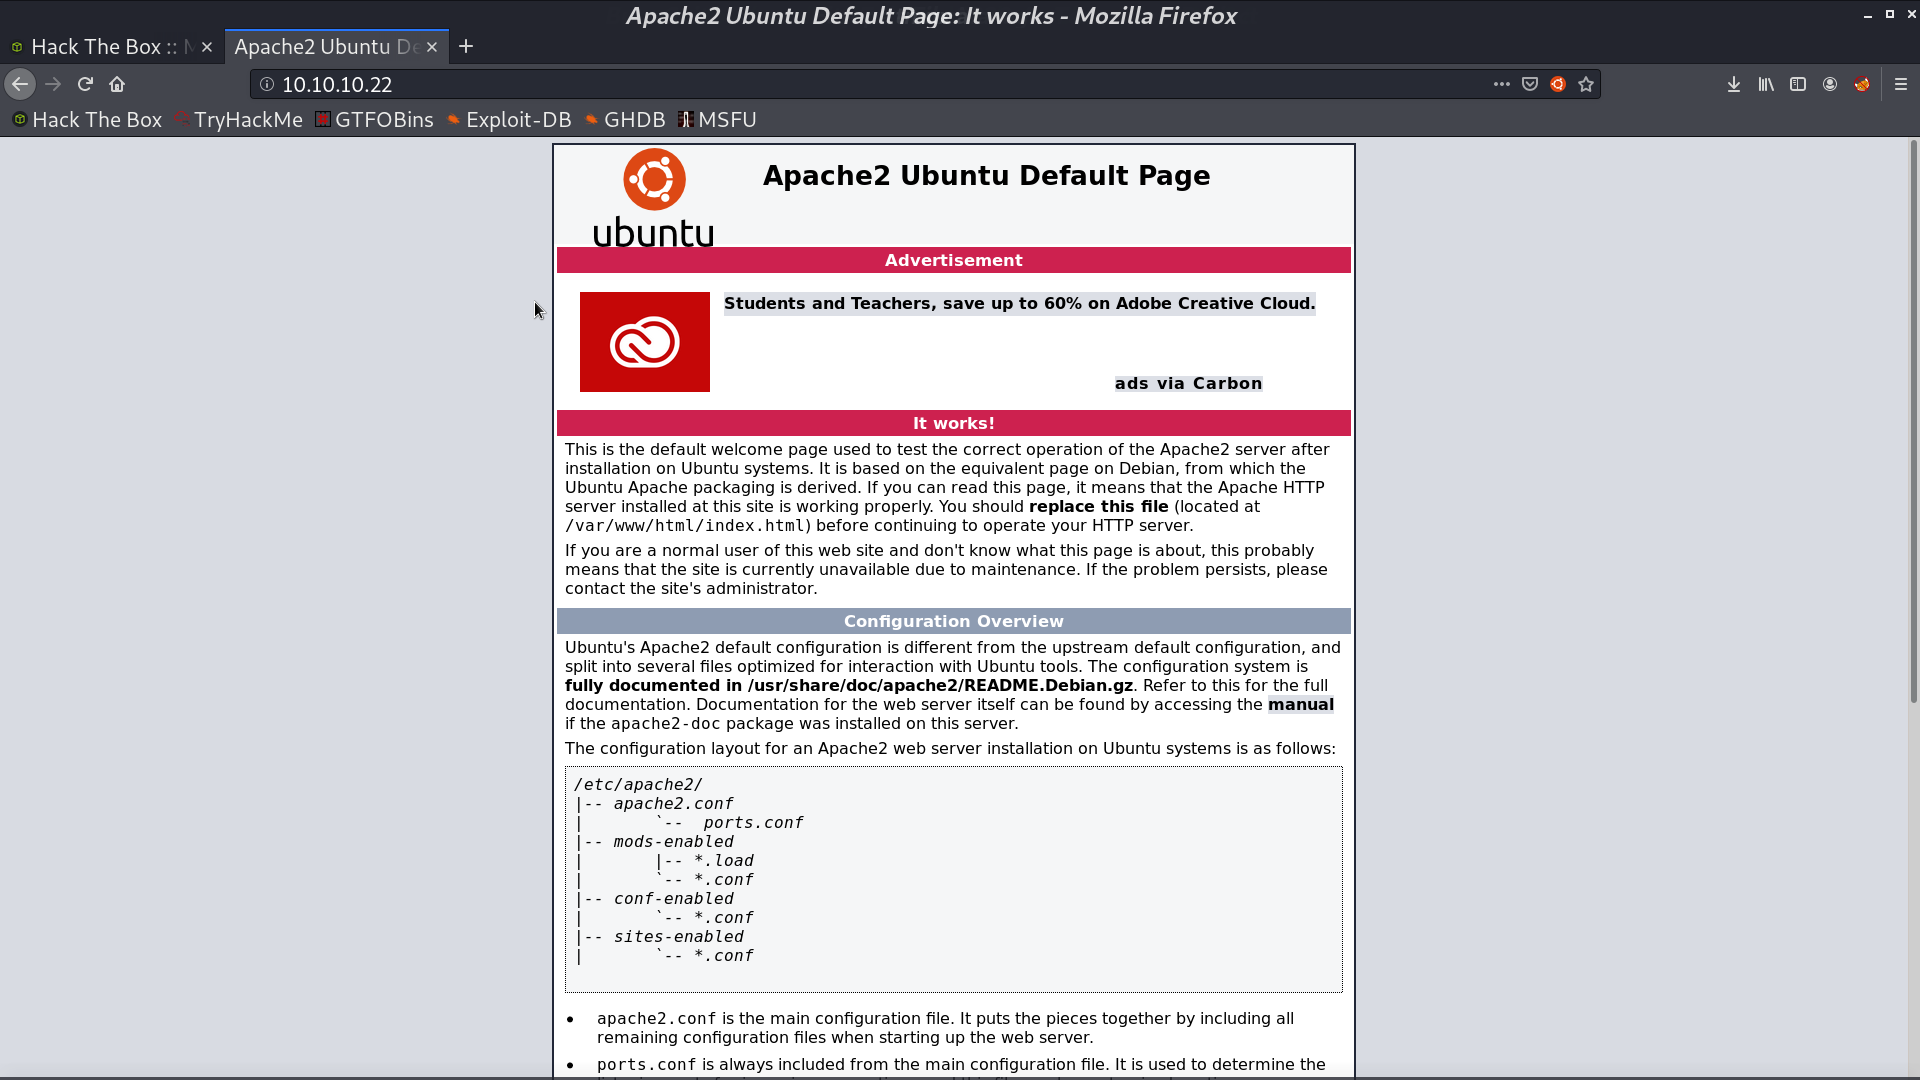
Task: Close the Hack The Box tab
Action: pos(207,47)
